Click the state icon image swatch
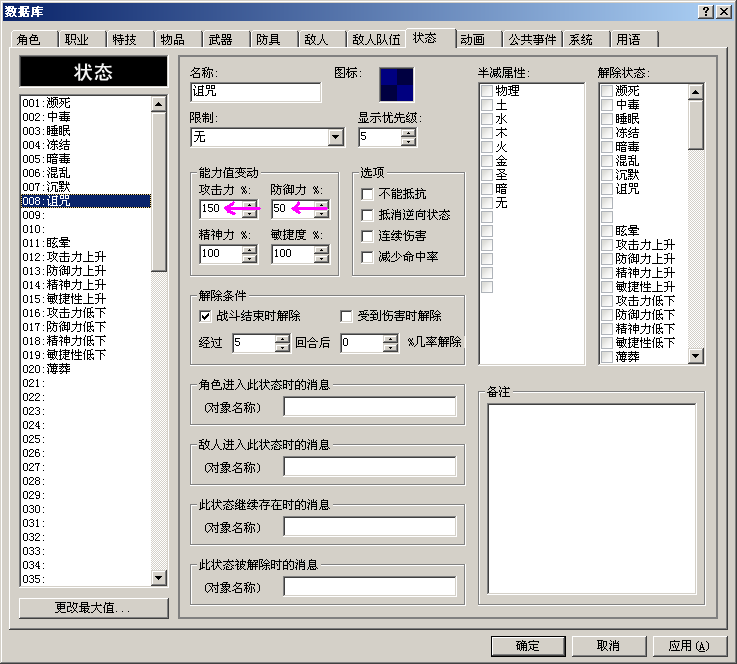 [397, 85]
